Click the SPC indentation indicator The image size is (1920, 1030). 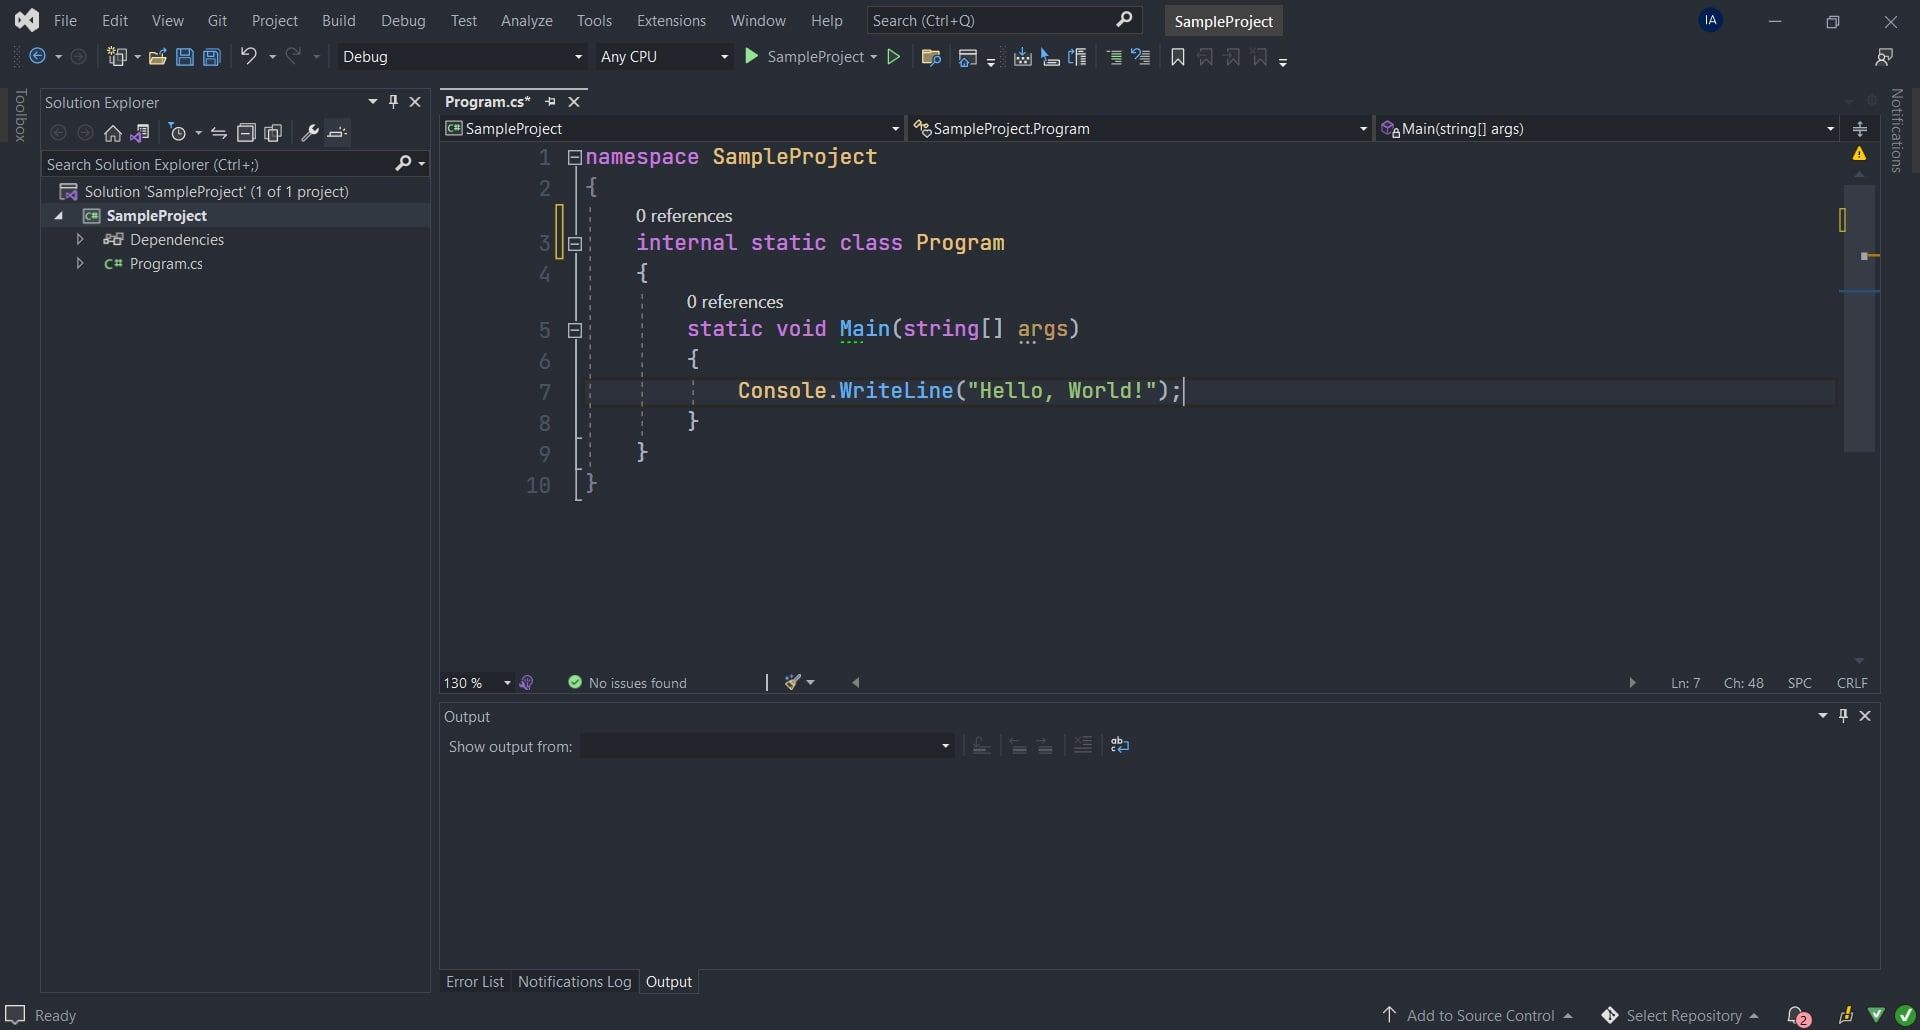pos(1799,682)
